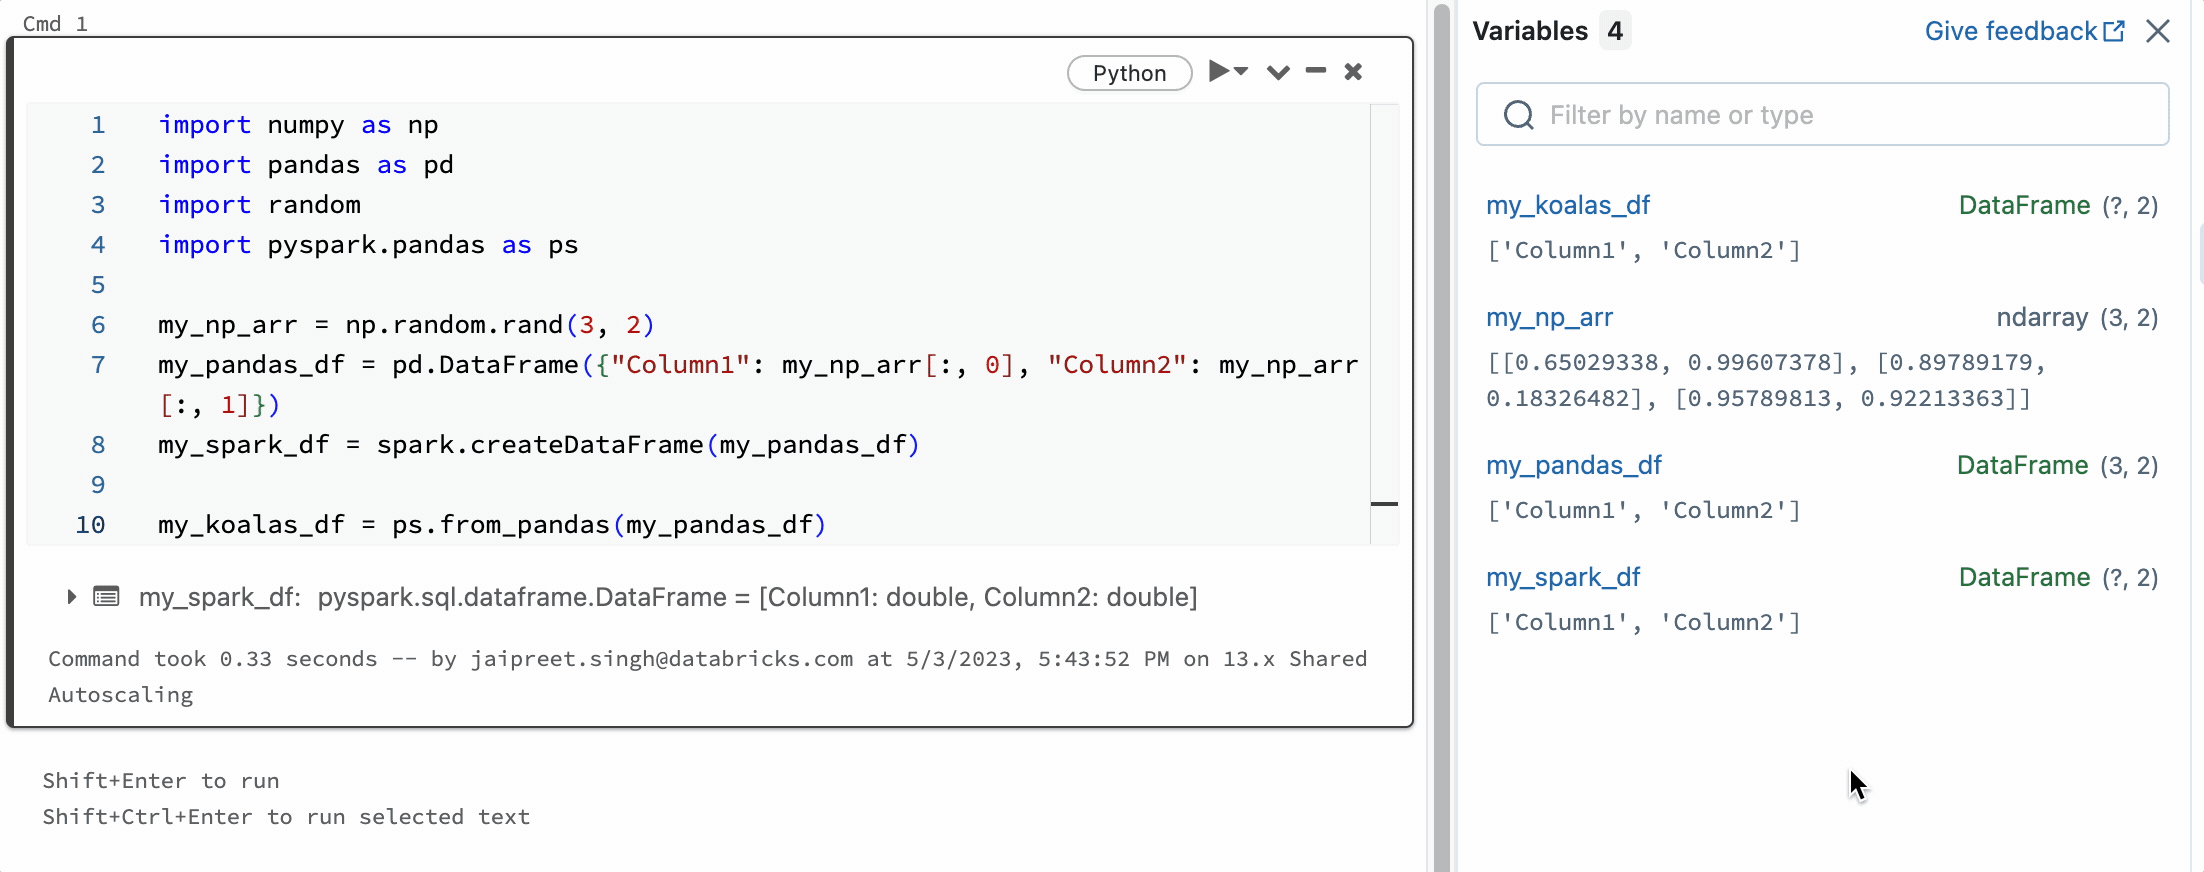
Task: Select the my_np_arr variable
Action: tap(1549, 317)
